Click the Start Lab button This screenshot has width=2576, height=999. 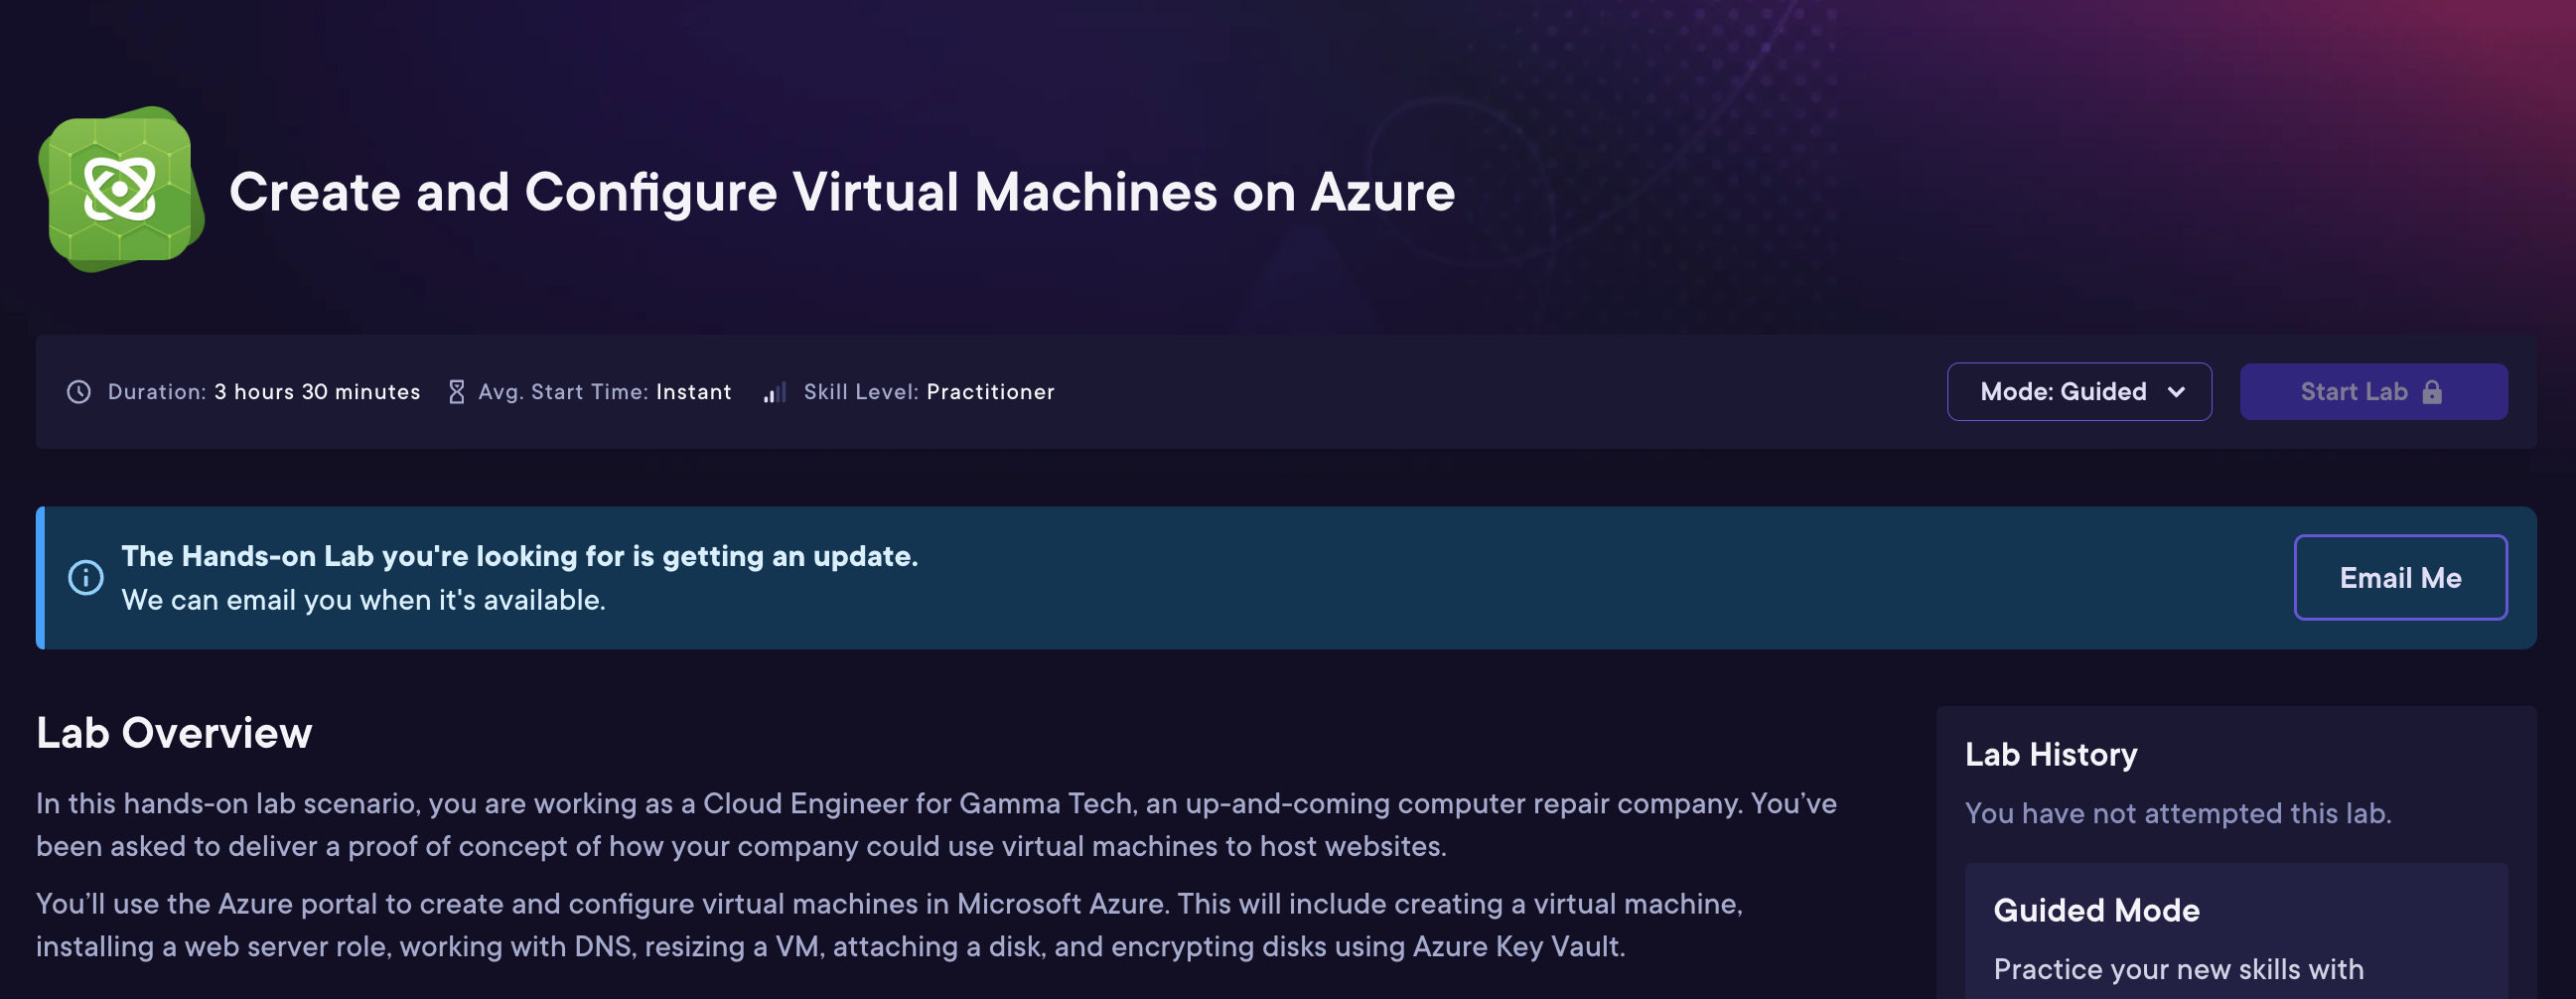pyautogui.click(x=2373, y=392)
